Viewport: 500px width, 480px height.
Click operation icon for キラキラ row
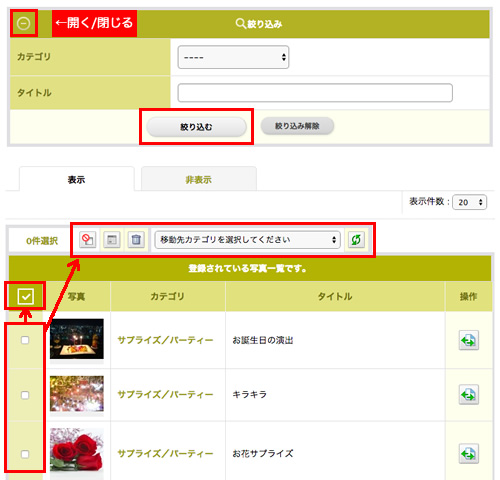click(x=469, y=395)
